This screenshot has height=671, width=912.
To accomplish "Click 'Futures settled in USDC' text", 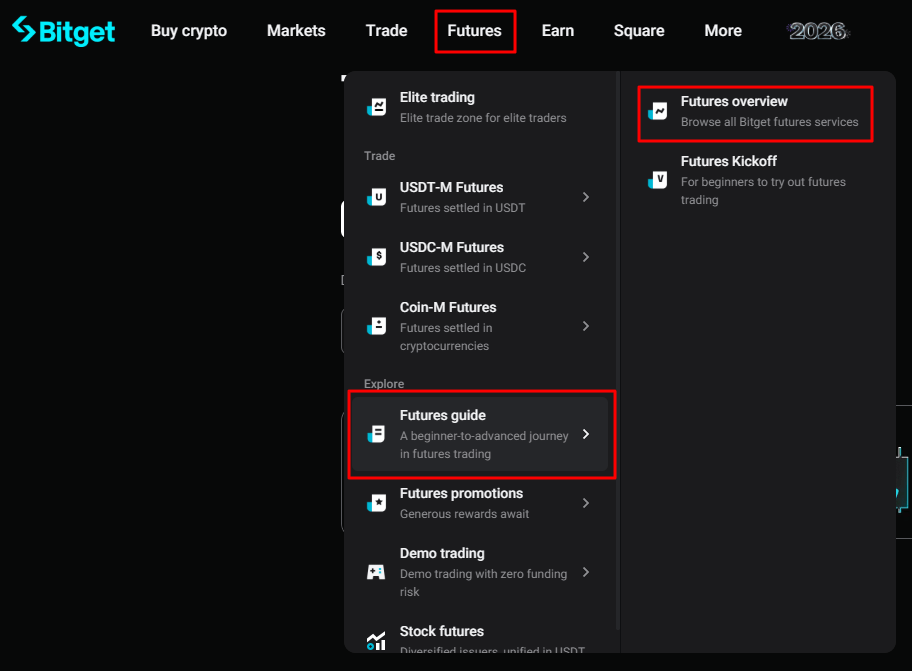I will (463, 268).
